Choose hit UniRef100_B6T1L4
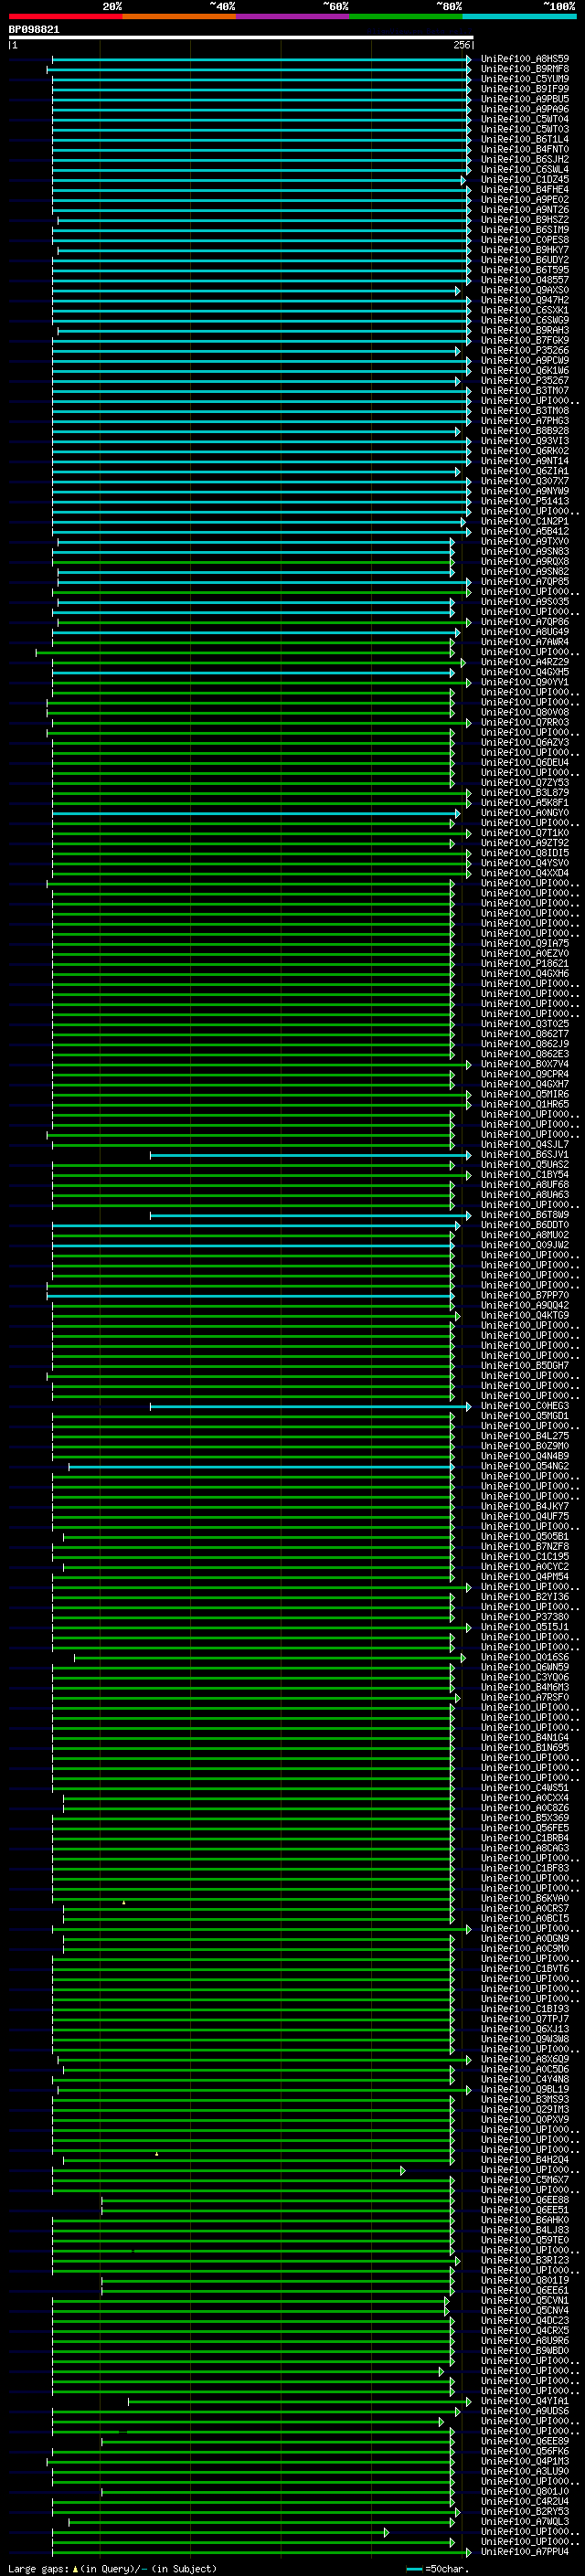This screenshot has width=585, height=2576. 525,139
